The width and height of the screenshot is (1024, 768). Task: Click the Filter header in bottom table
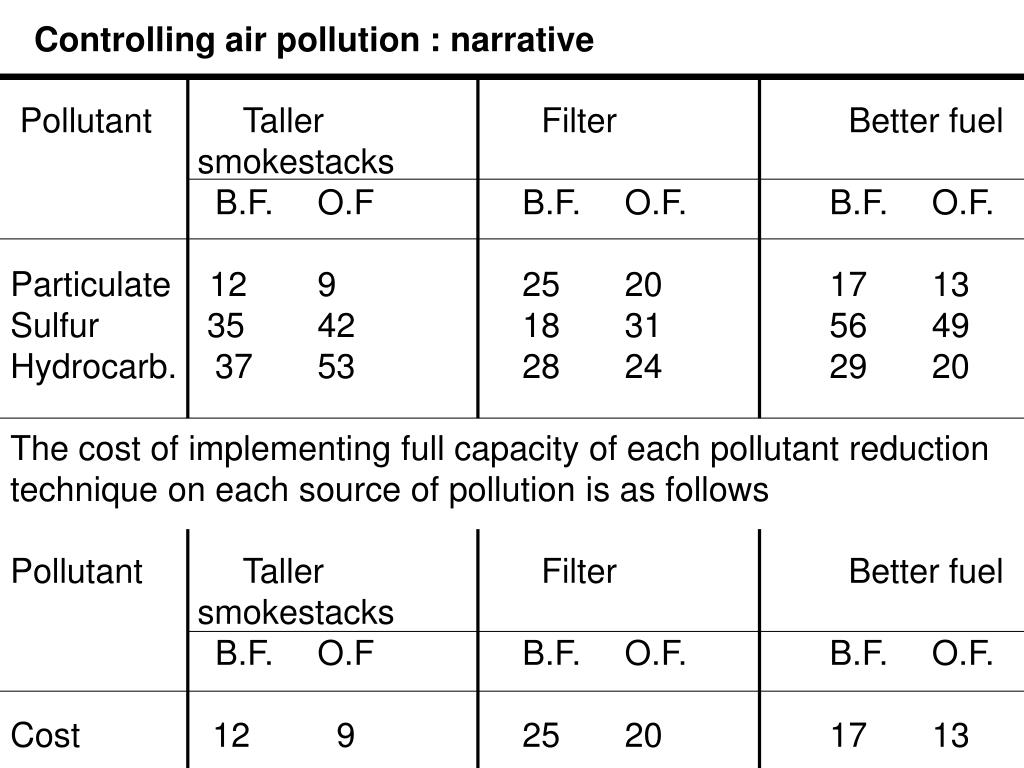coord(579,571)
